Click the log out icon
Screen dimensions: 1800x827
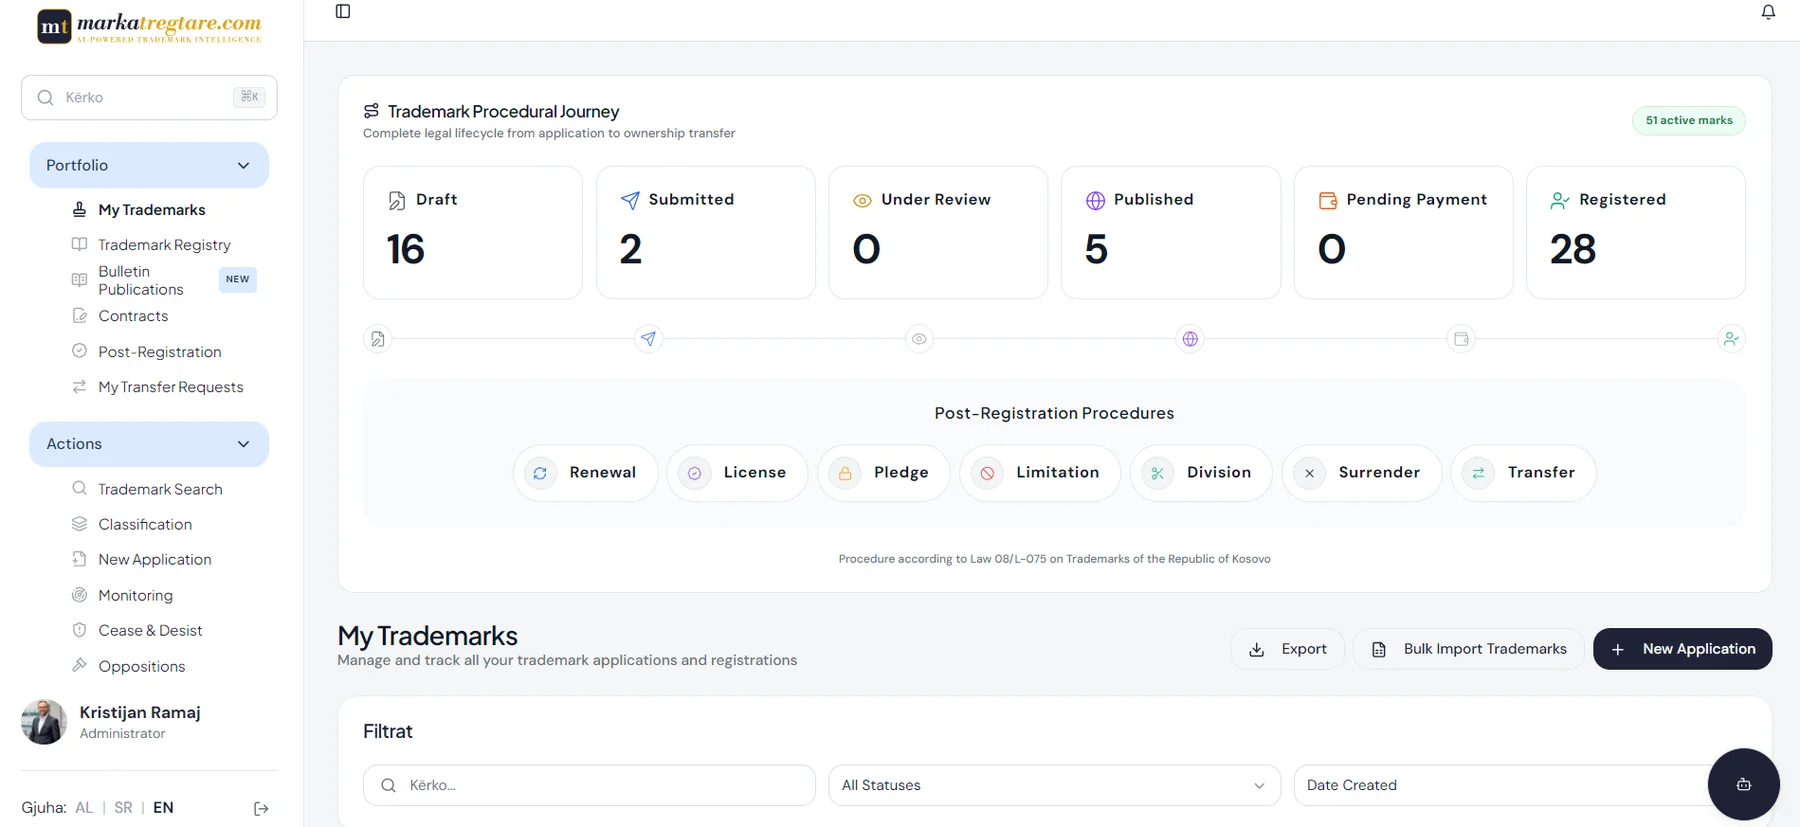261,808
